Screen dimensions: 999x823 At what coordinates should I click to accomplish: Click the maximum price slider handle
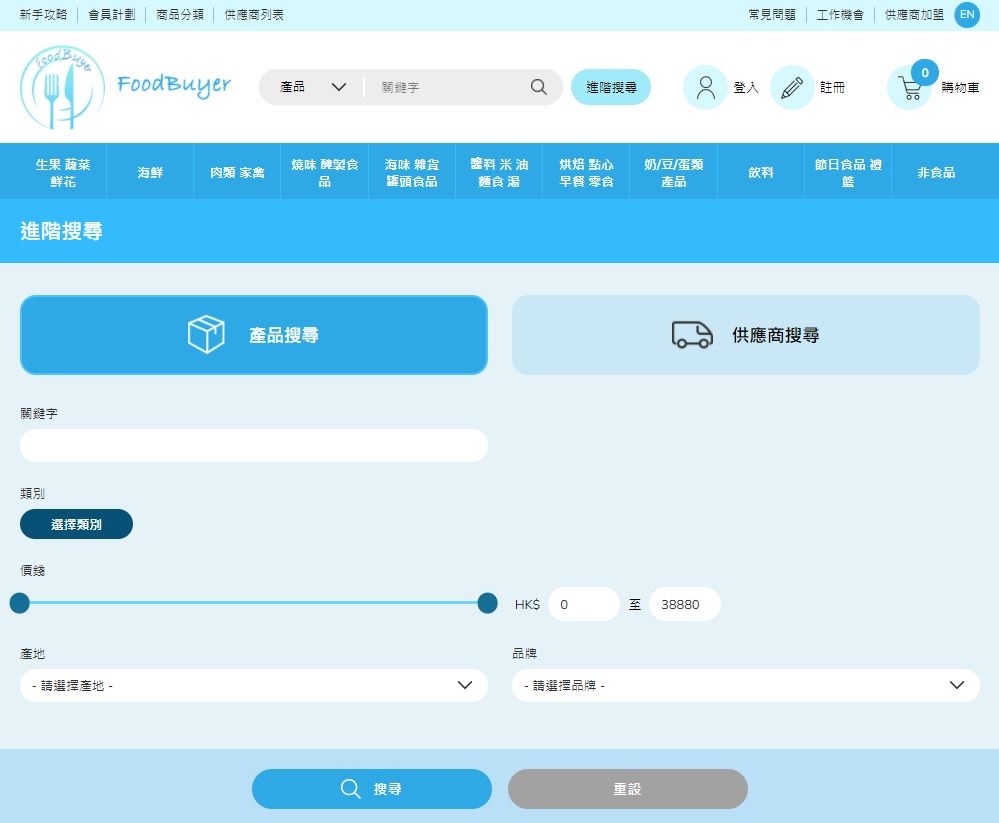pyautogui.click(x=487, y=603)
